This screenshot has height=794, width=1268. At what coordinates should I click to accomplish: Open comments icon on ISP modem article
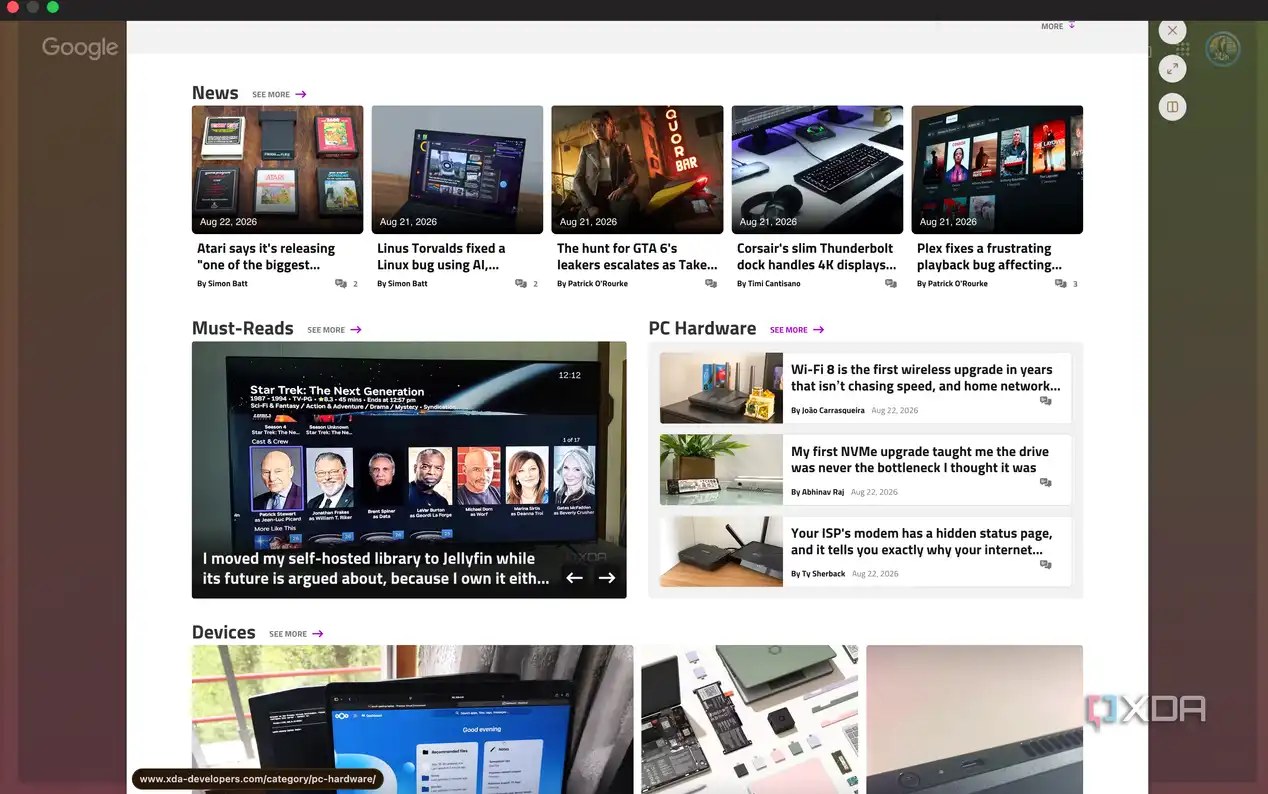click(x=1046, y=565)
